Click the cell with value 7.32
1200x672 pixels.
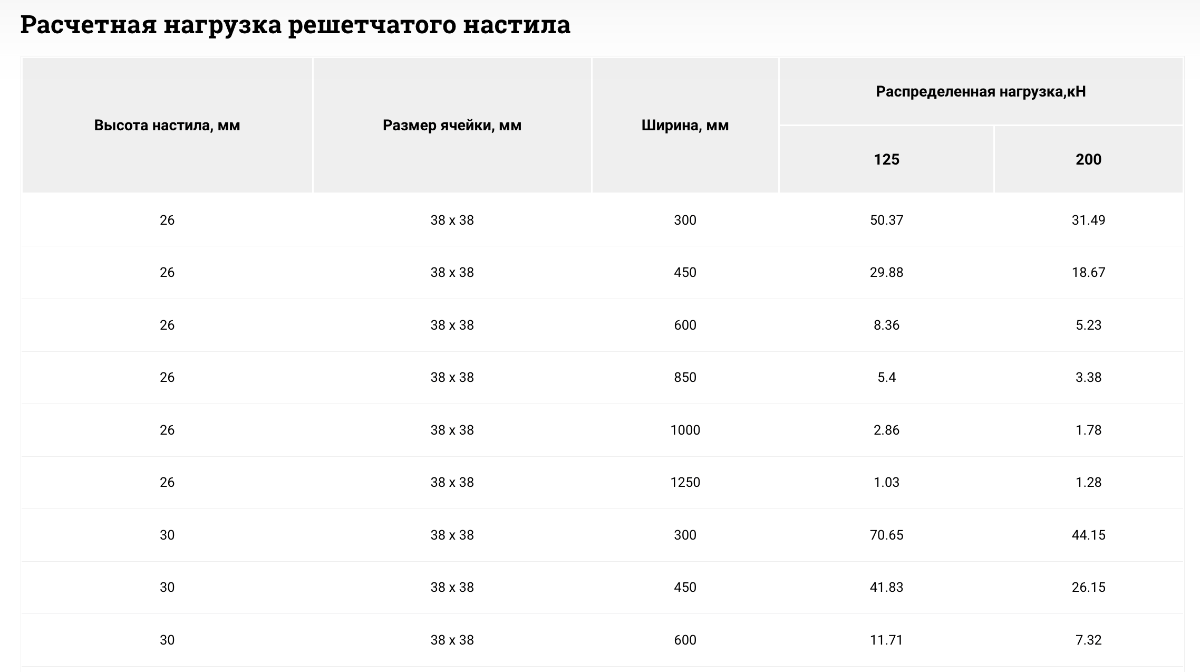pos(1088,640)
